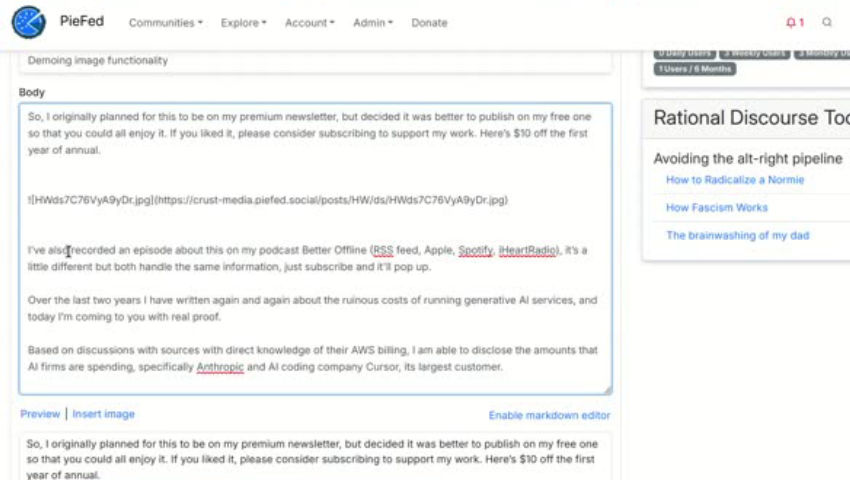The width and height of the screenshot is (850, 480).
Task: Click the underlined word Anthropic in body
Action: pos(226,367)
